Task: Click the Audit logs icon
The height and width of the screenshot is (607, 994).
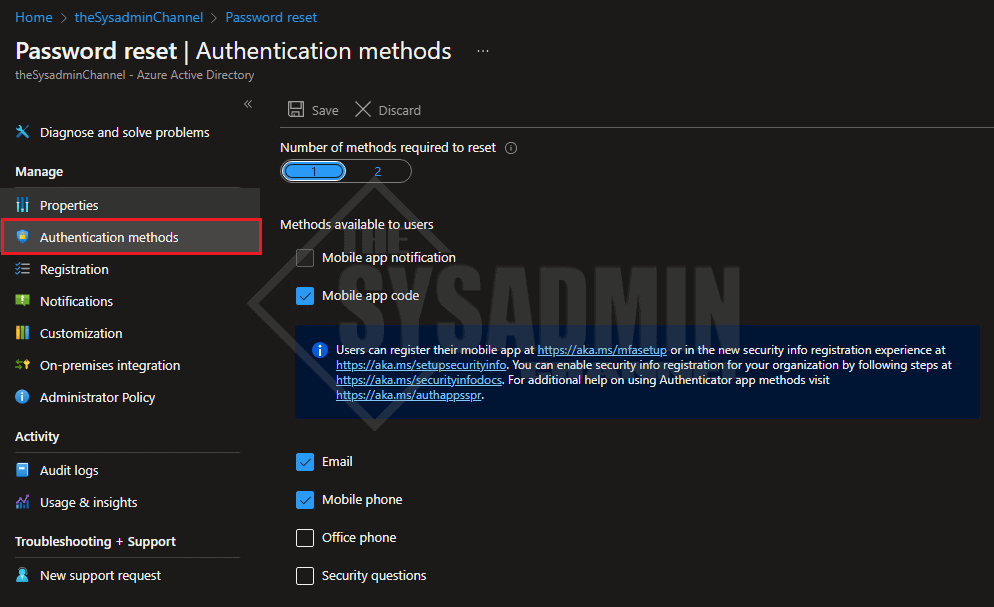Action: point(22,470)
